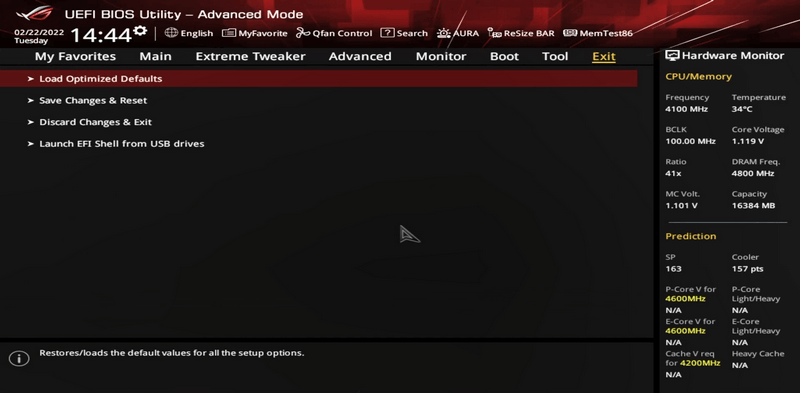Click the 16384 MB capacity value

pyautogui.click(x=753, y=206)
